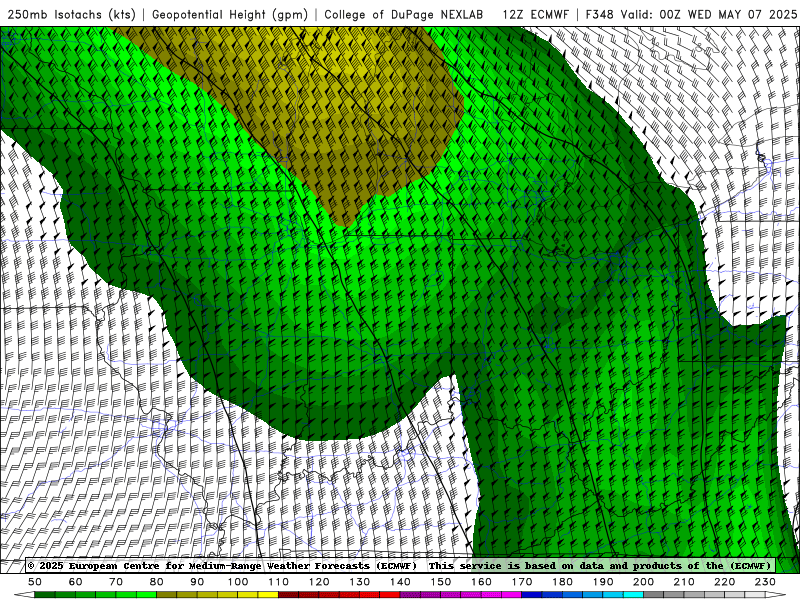The width and height of the screenshot is (800, 600).
Task: Click the ECMWF copyright notice text
Action: click(222, 566)
